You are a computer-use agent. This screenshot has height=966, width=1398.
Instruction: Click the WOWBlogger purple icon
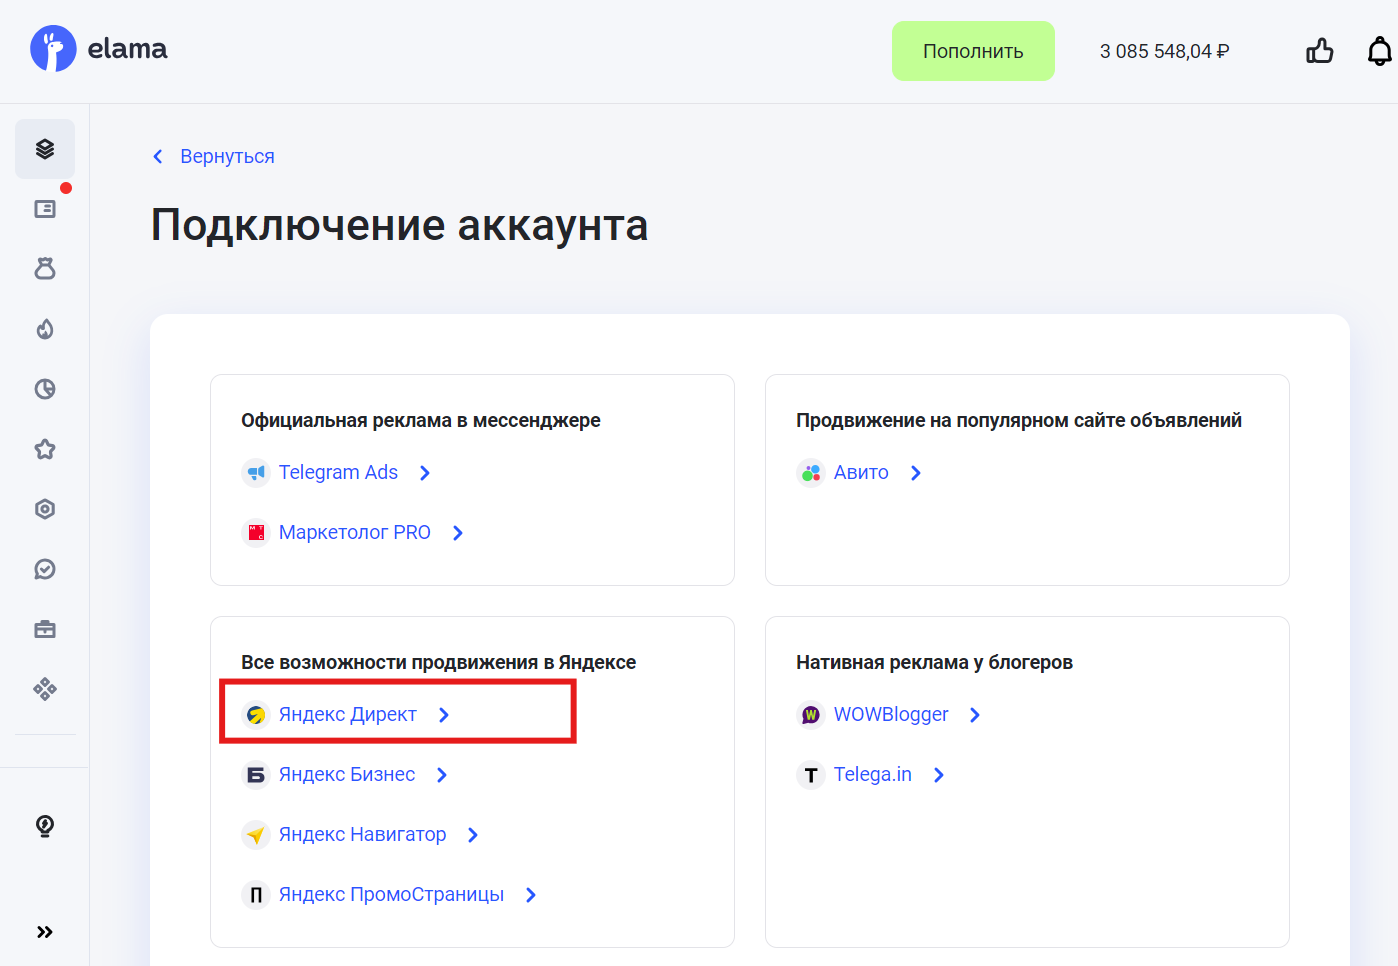(811, 715)
